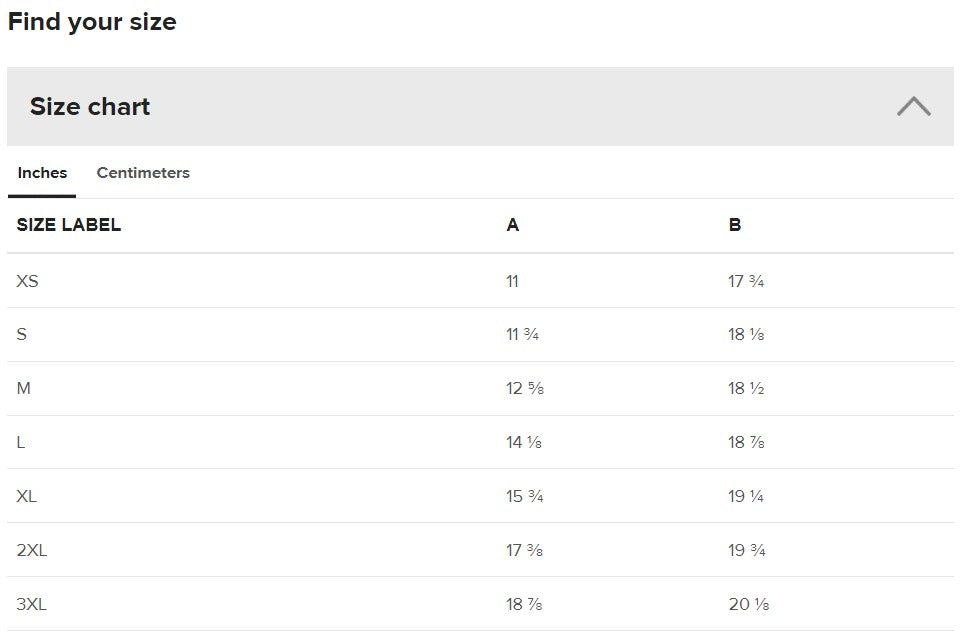Click the M measurement B value 18 ½
Image resolution: width=972 pixels, height=642 pixels.
click(746, 388)
